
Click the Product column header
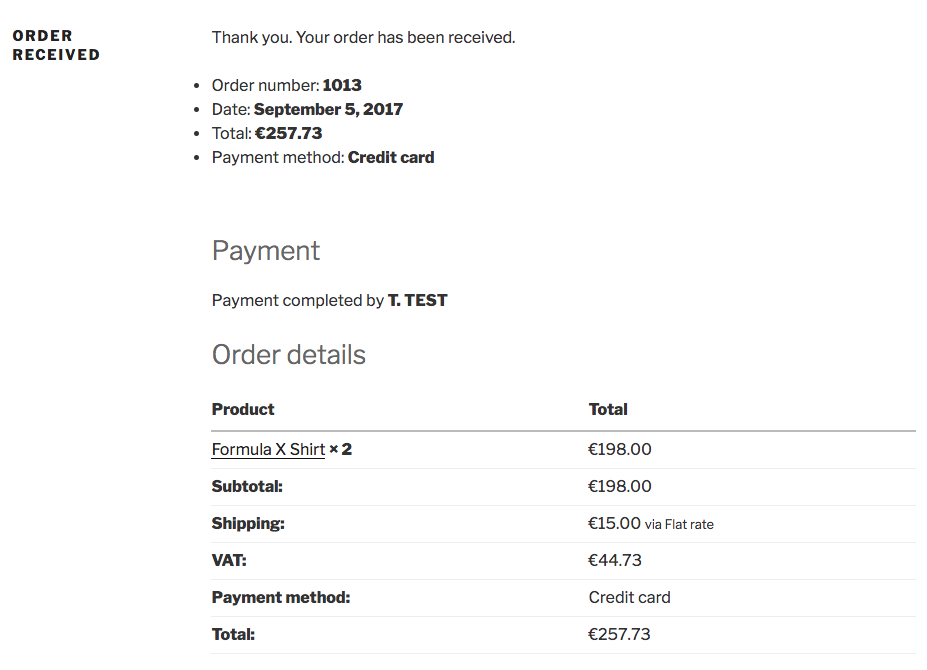(x=243, y=409)
